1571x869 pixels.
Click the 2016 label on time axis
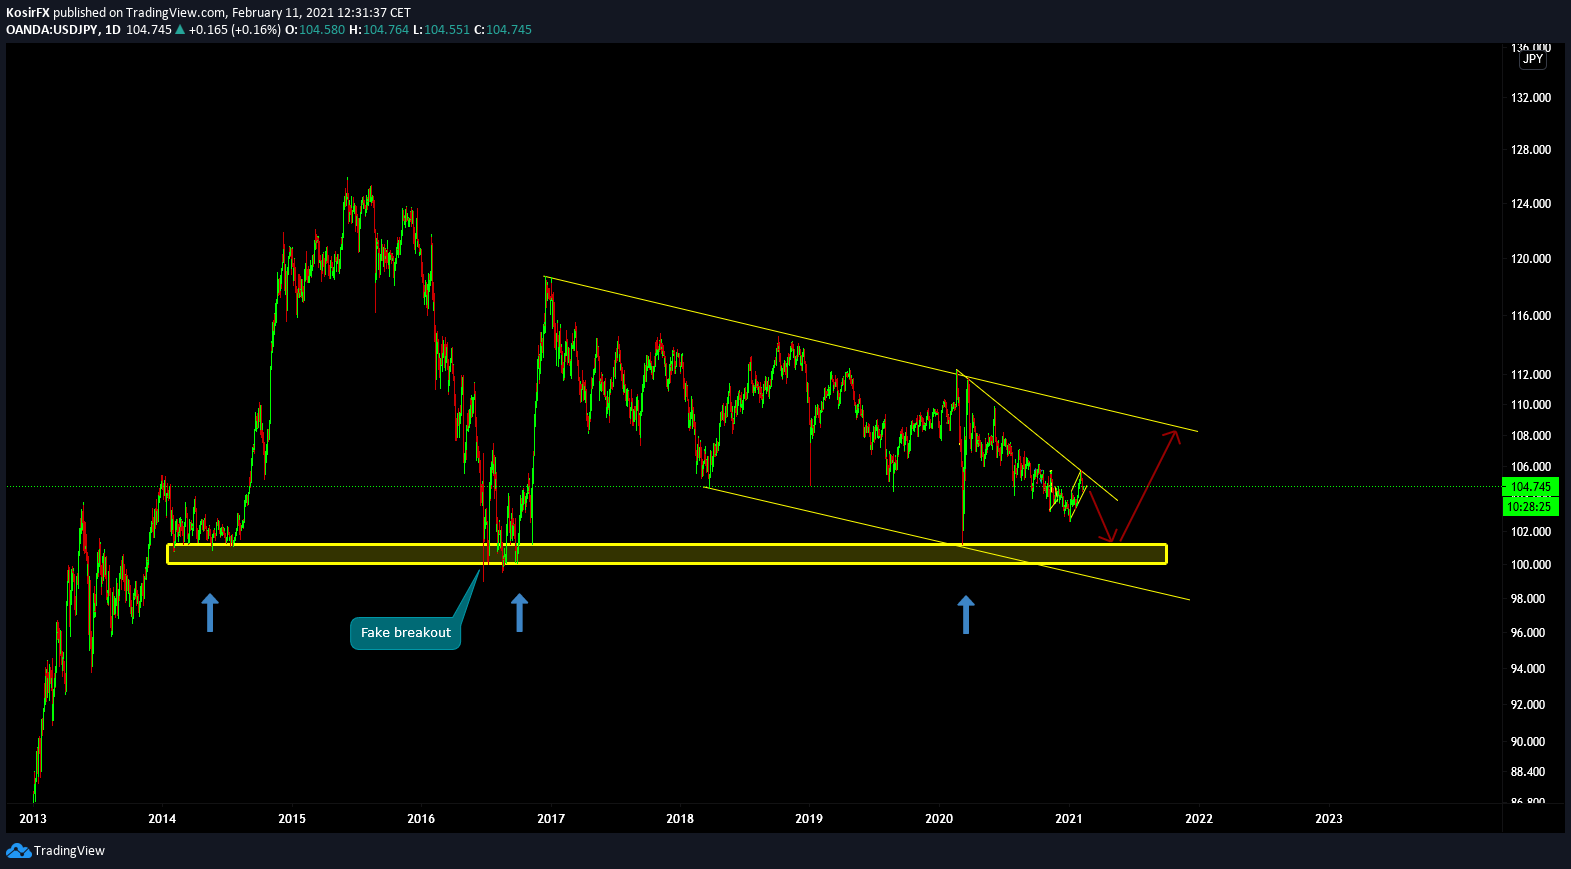pos(421,819)
